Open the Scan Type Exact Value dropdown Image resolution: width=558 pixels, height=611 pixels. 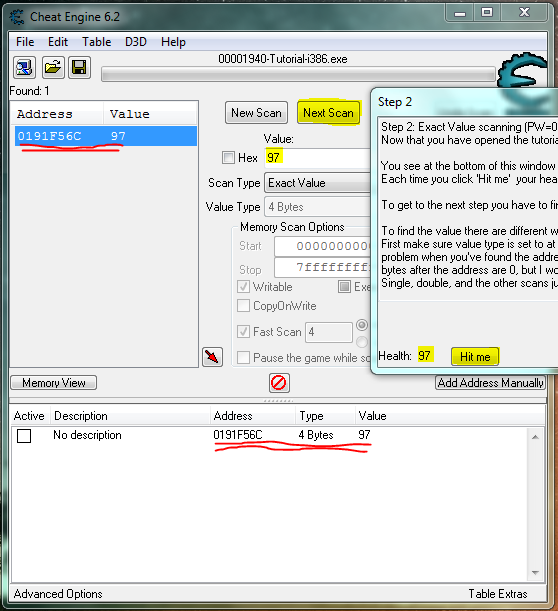[318, 183]
